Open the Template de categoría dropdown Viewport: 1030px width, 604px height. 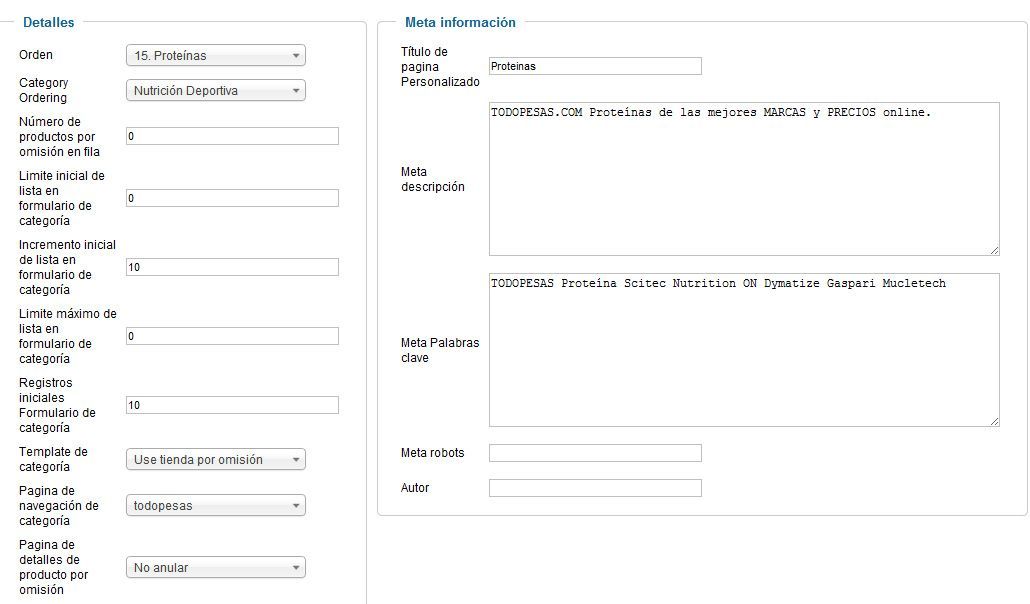click(x=215, y=459)
